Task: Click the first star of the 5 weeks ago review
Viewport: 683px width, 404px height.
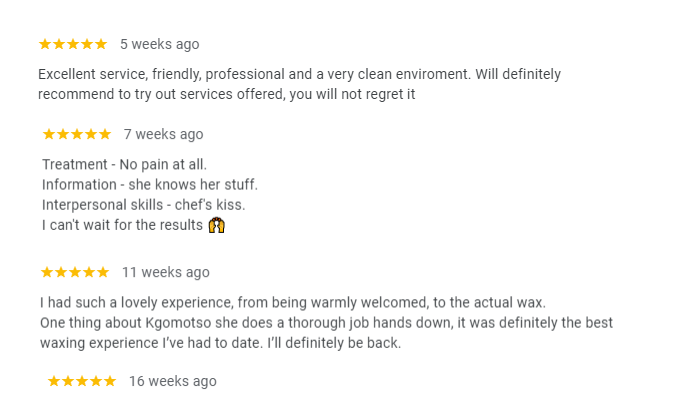Action: (x=45, y=44)
